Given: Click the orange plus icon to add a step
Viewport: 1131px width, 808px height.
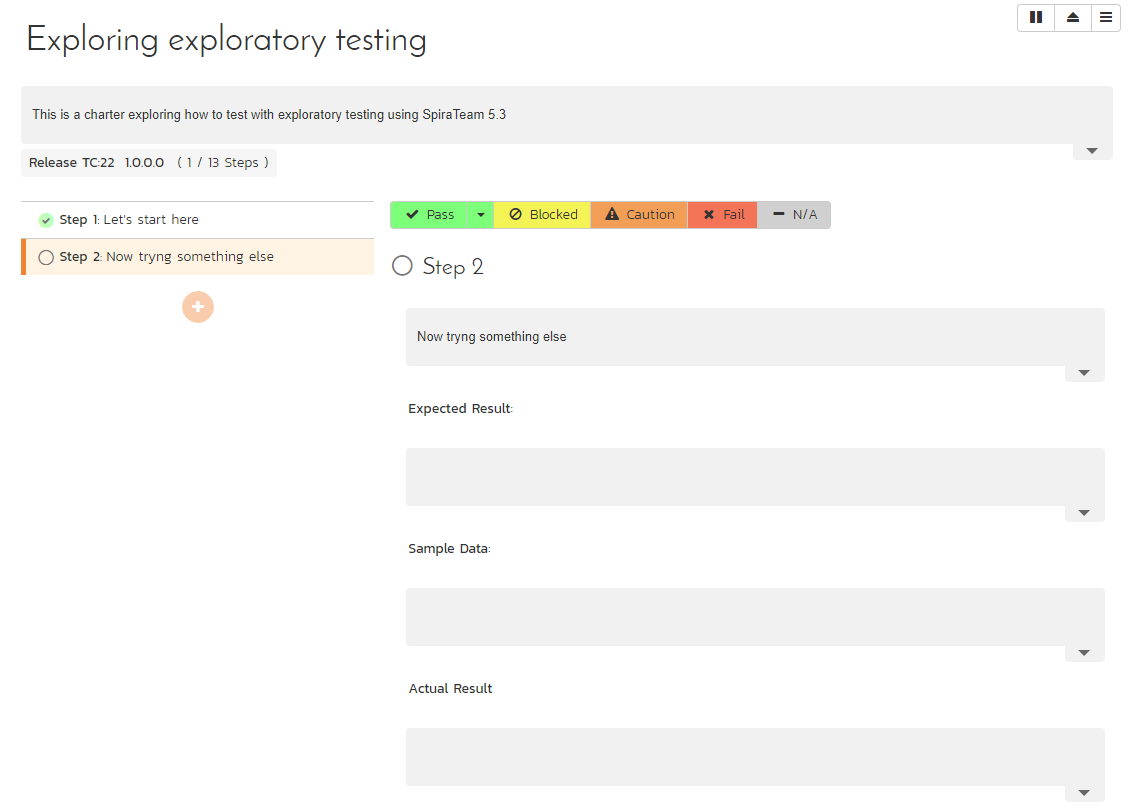Looking at the screenshot, I should click(198, 307).
